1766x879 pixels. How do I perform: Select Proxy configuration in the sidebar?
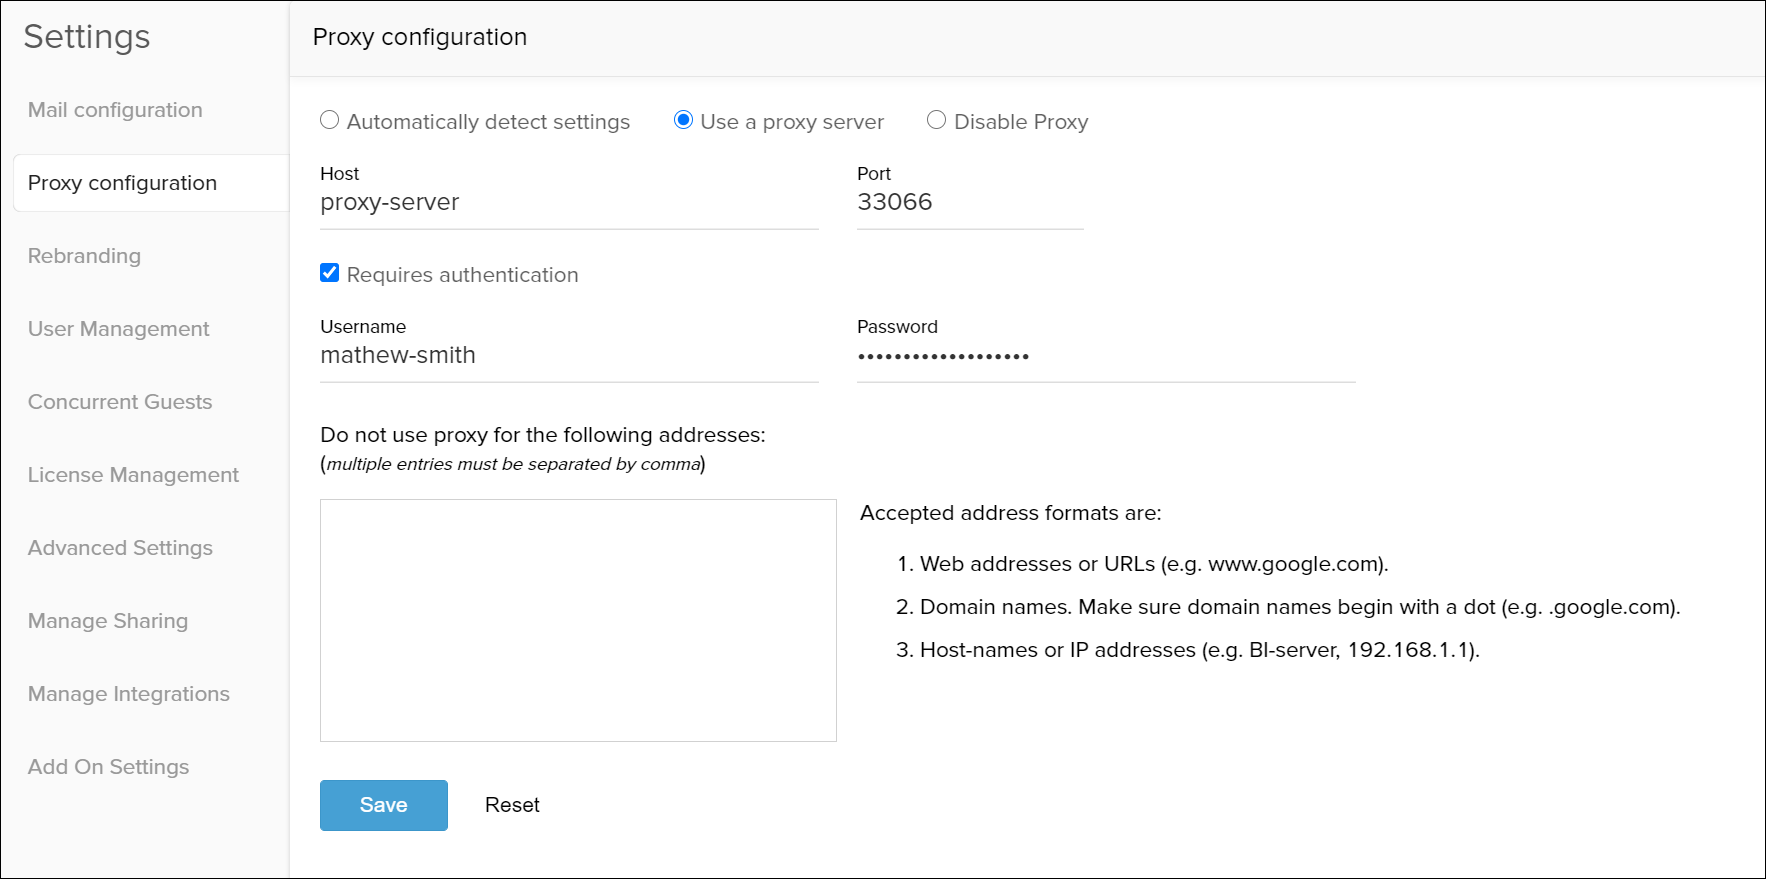pos(122,183)
